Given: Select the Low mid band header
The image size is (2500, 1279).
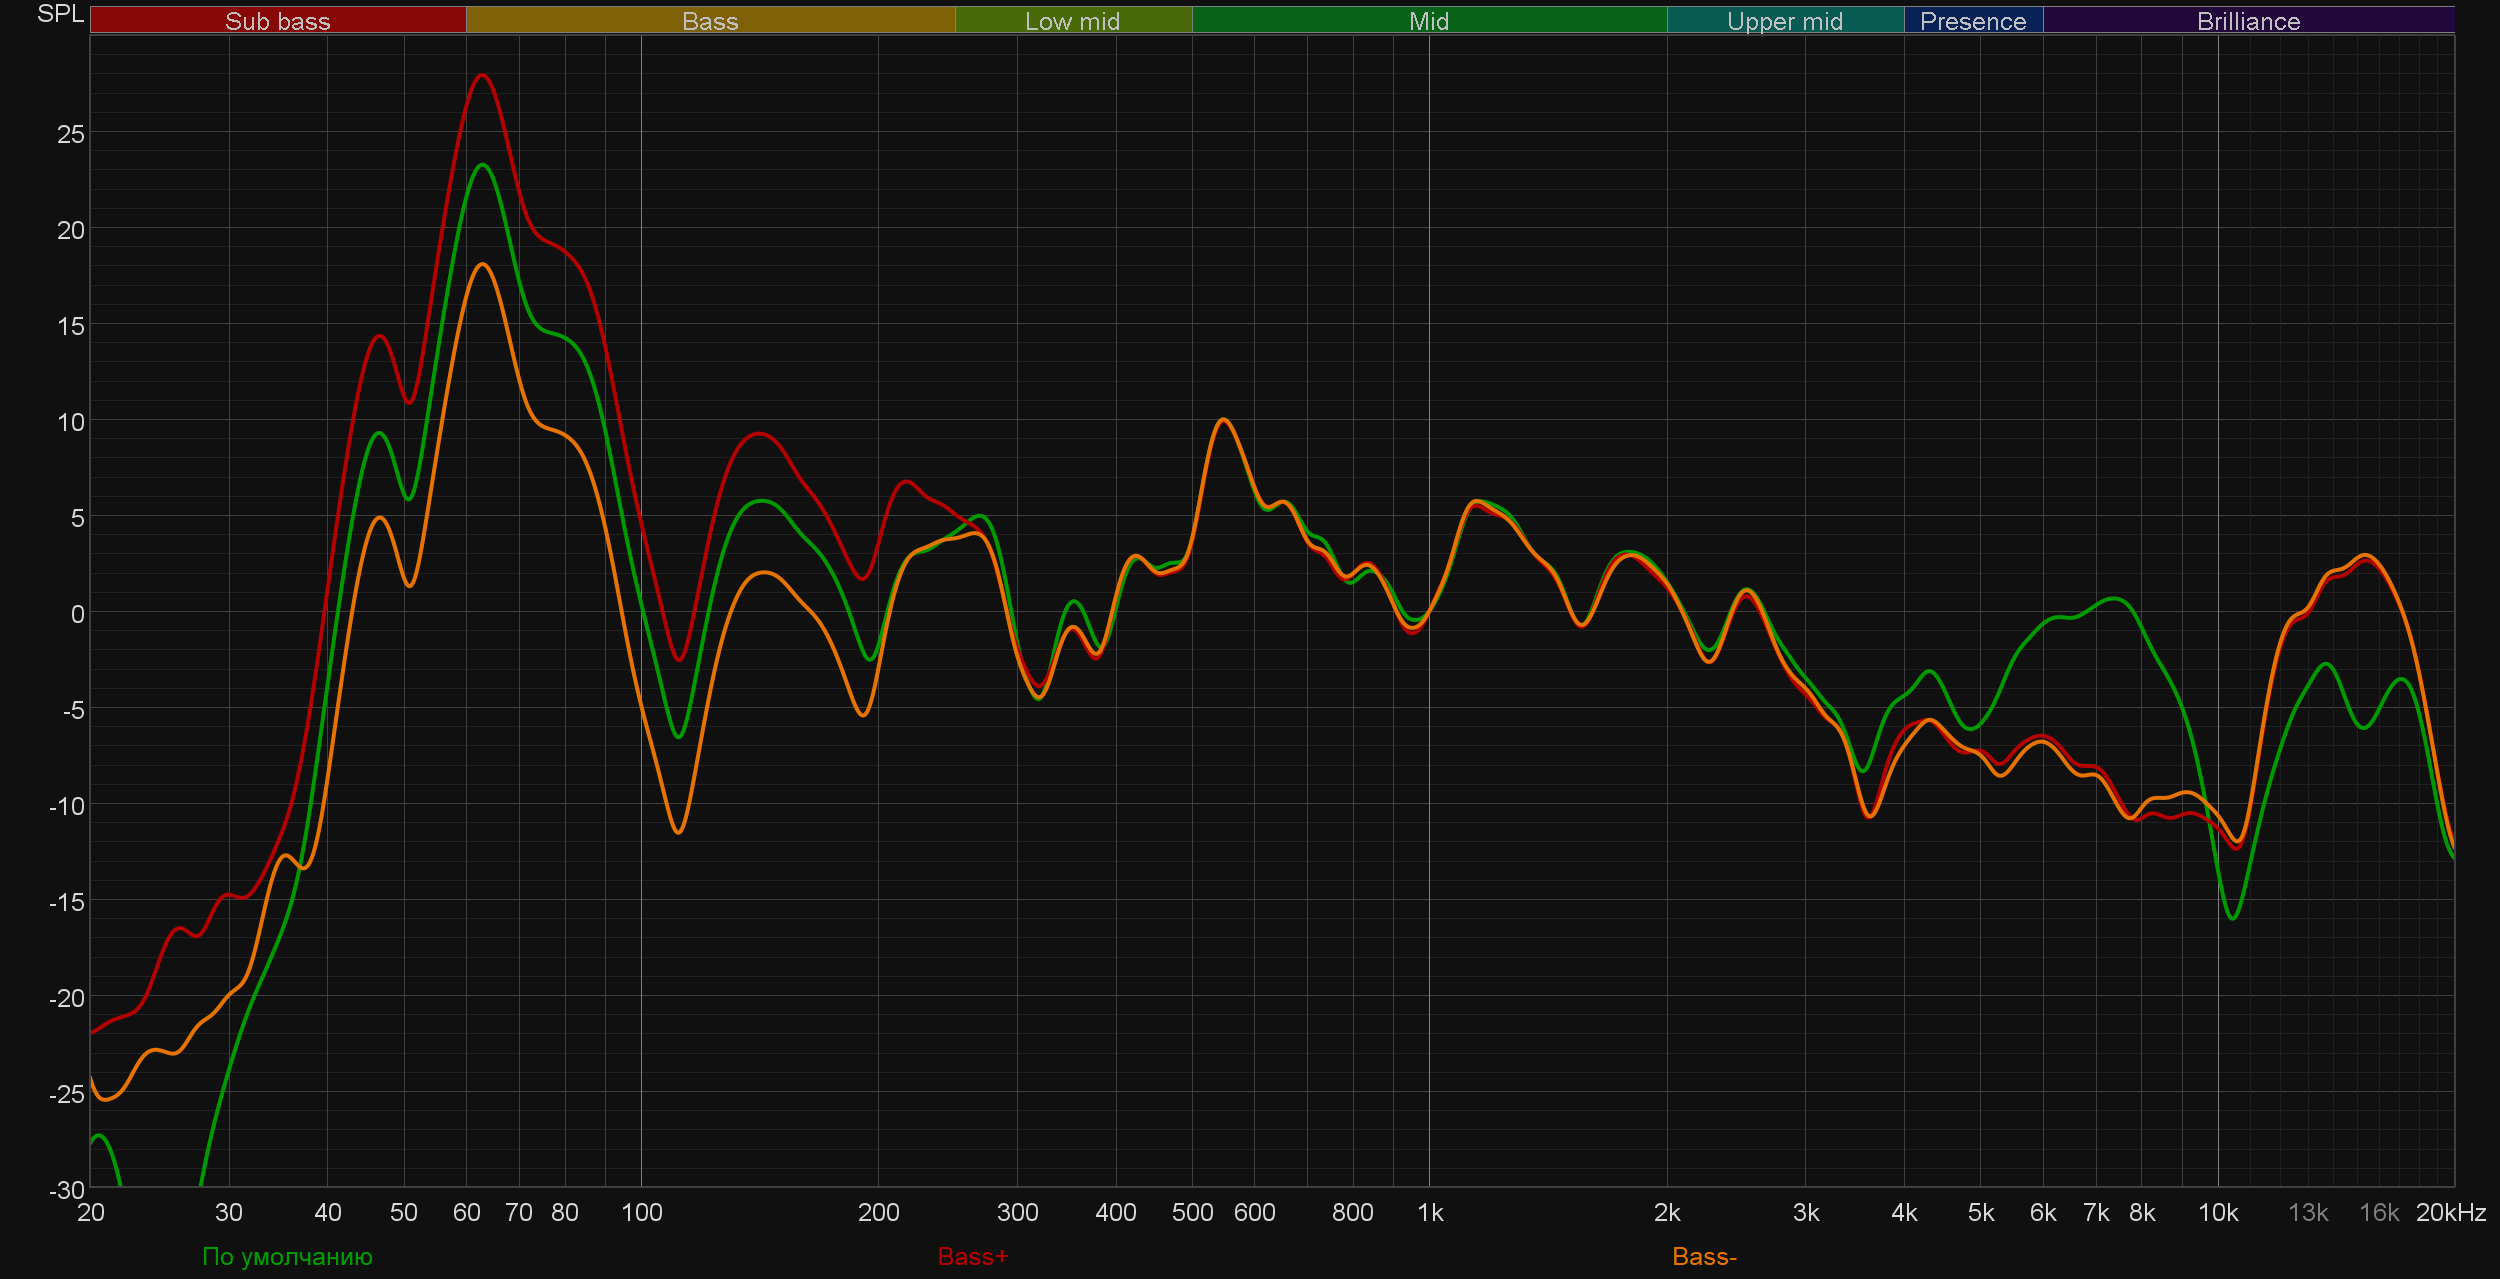Looking at the screenshot, I should coord(1072,21).
